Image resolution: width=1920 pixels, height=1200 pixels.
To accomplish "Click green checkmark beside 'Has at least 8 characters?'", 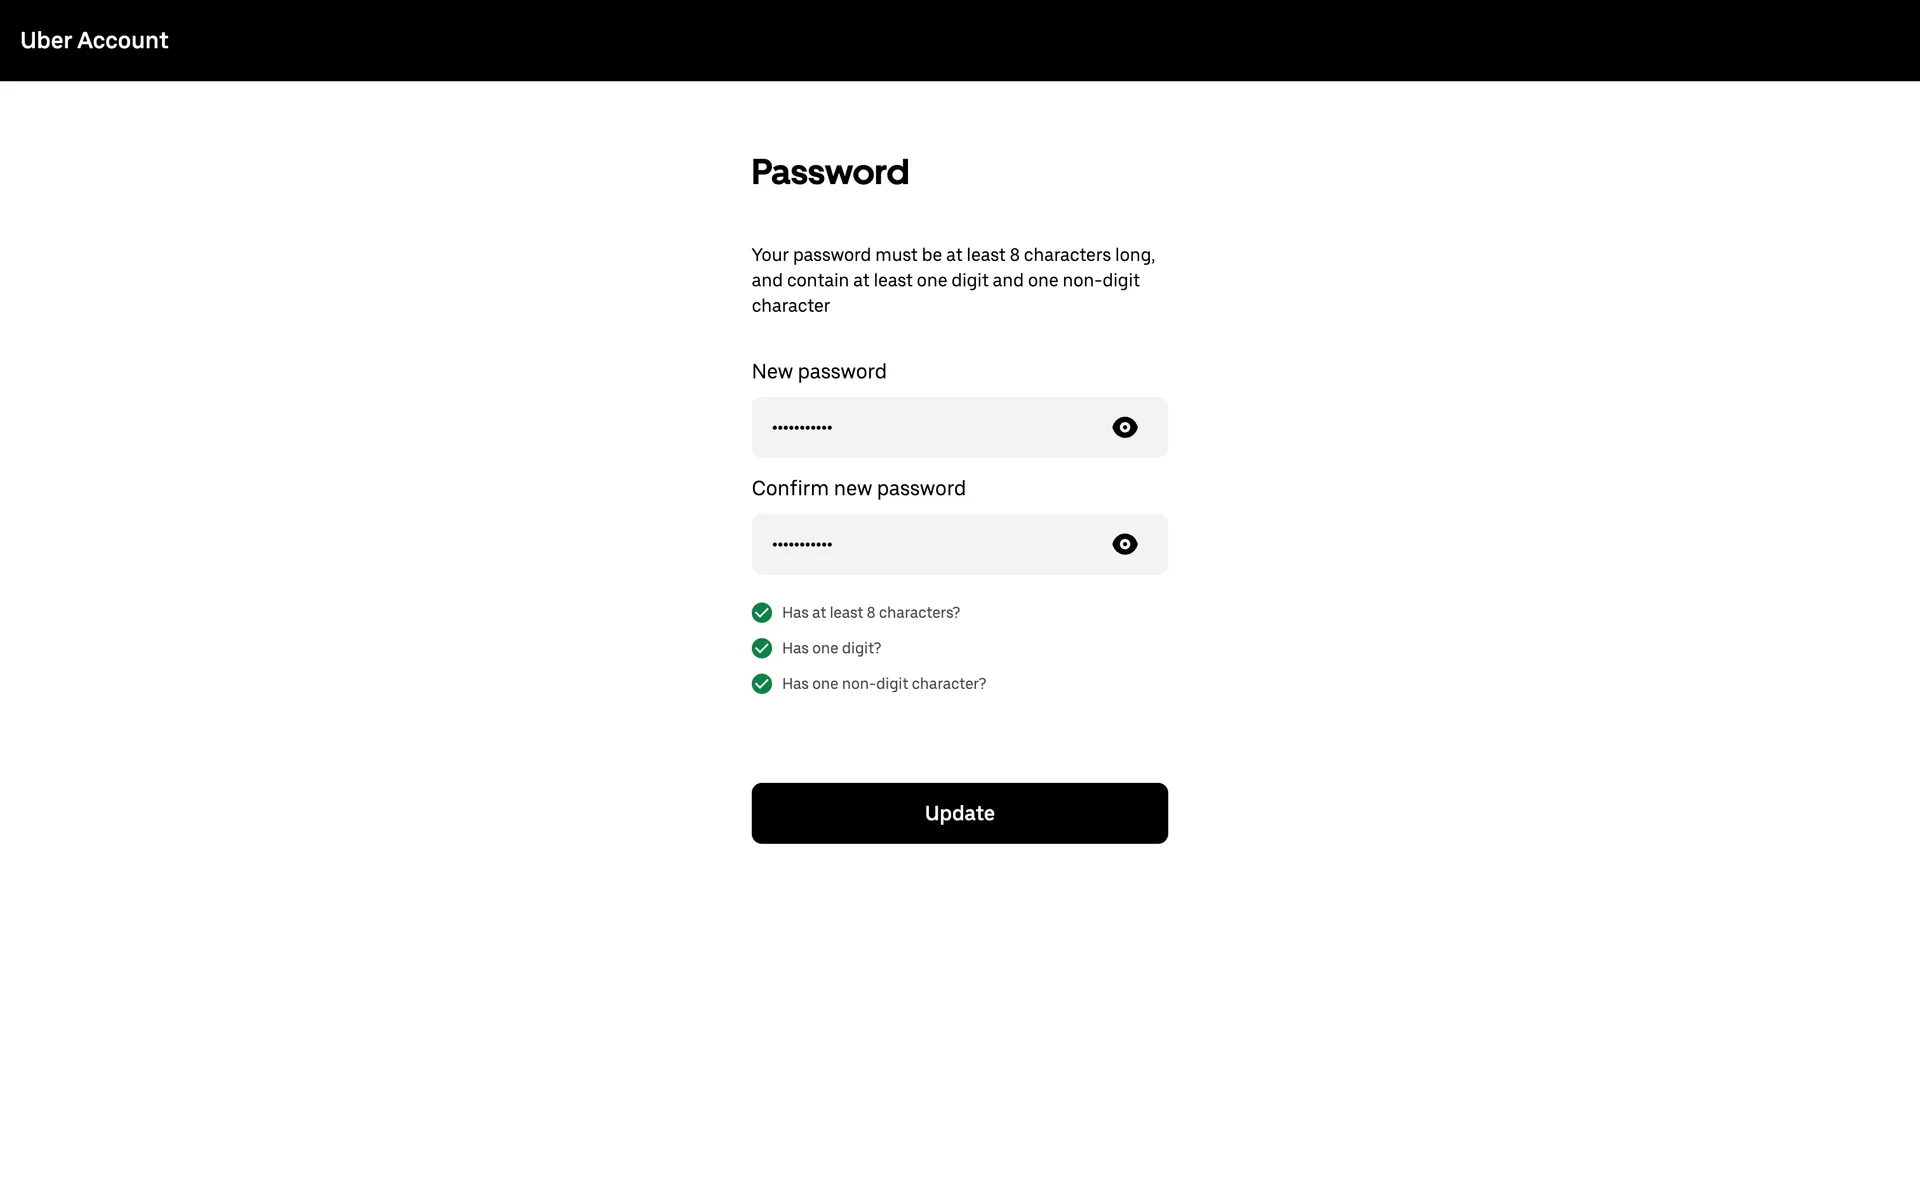I will click(762, 612).
